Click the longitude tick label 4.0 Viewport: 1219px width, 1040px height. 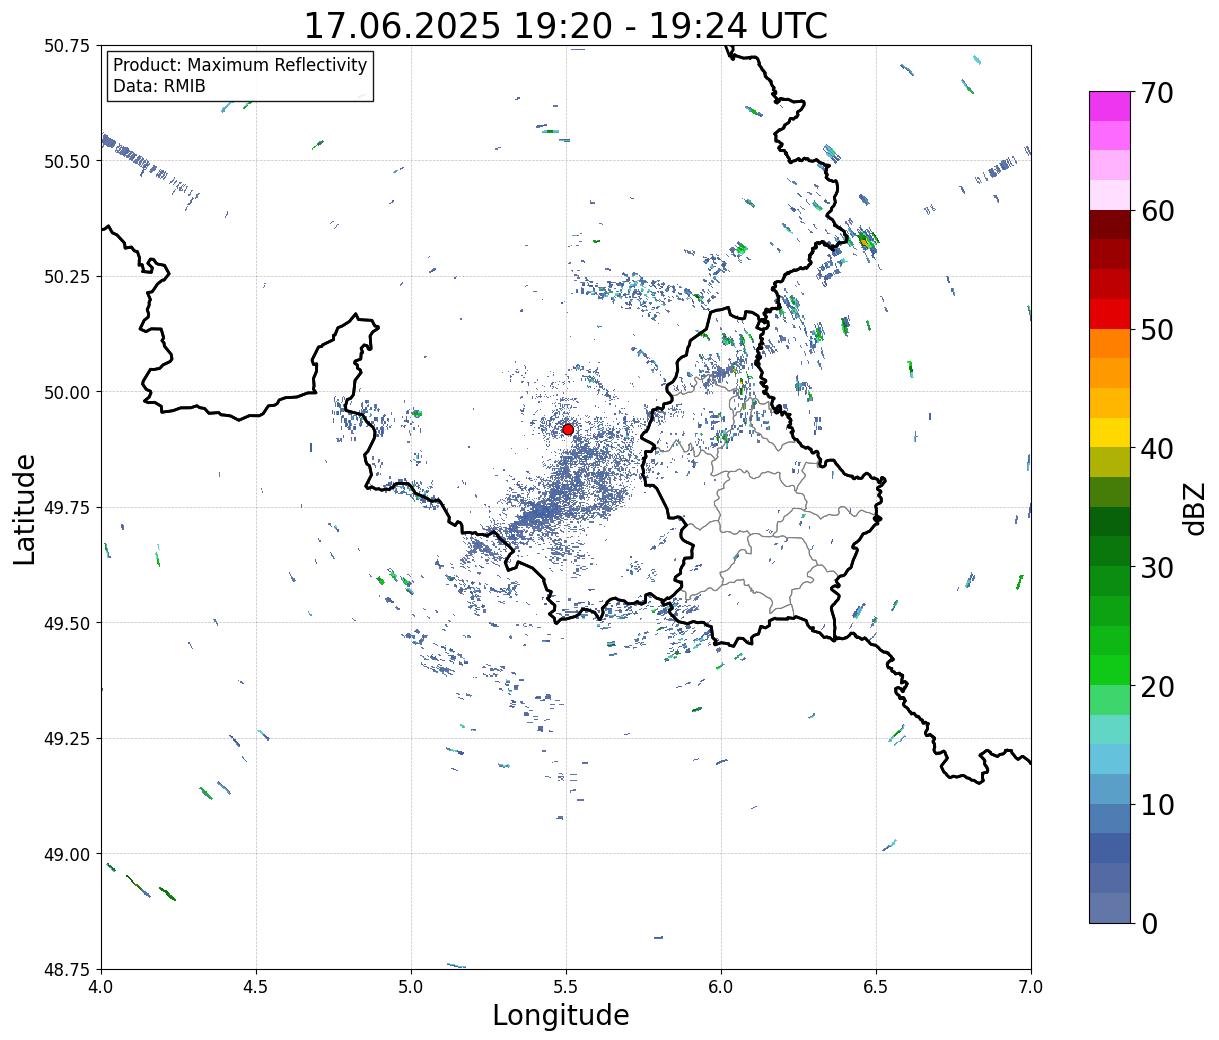click(101, 986)
